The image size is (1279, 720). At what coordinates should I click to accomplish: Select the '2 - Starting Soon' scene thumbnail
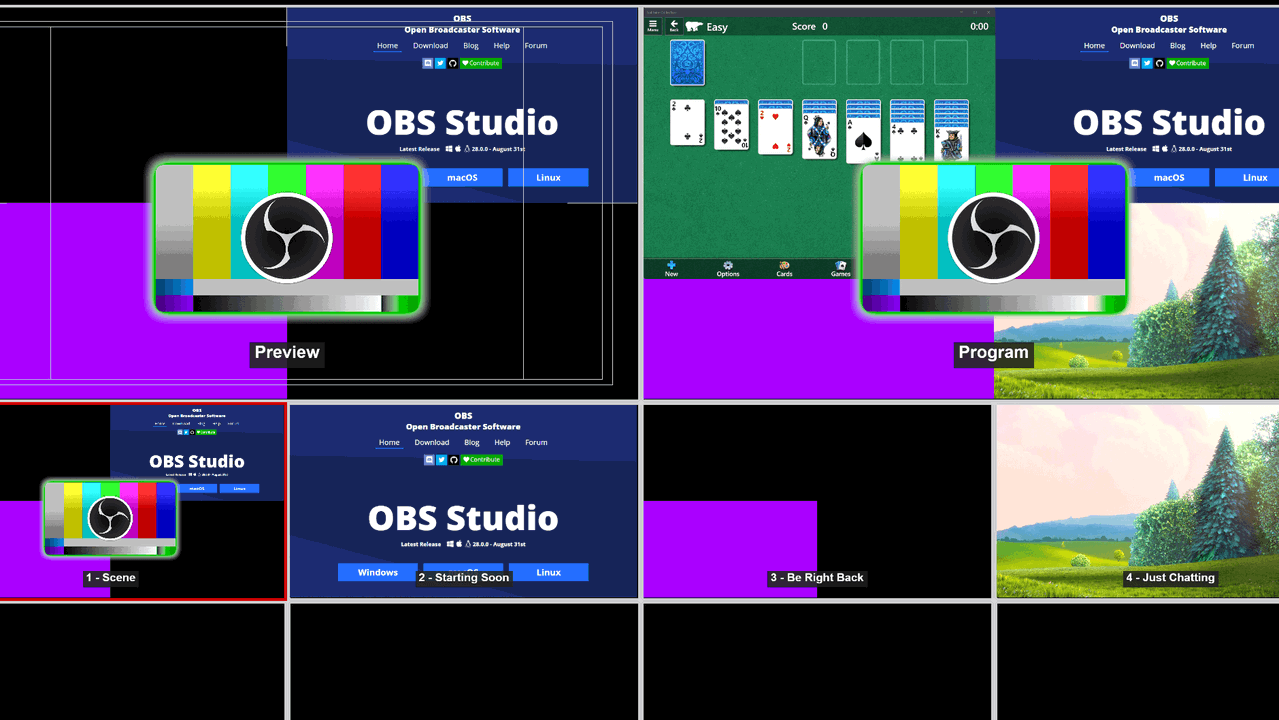462,500
